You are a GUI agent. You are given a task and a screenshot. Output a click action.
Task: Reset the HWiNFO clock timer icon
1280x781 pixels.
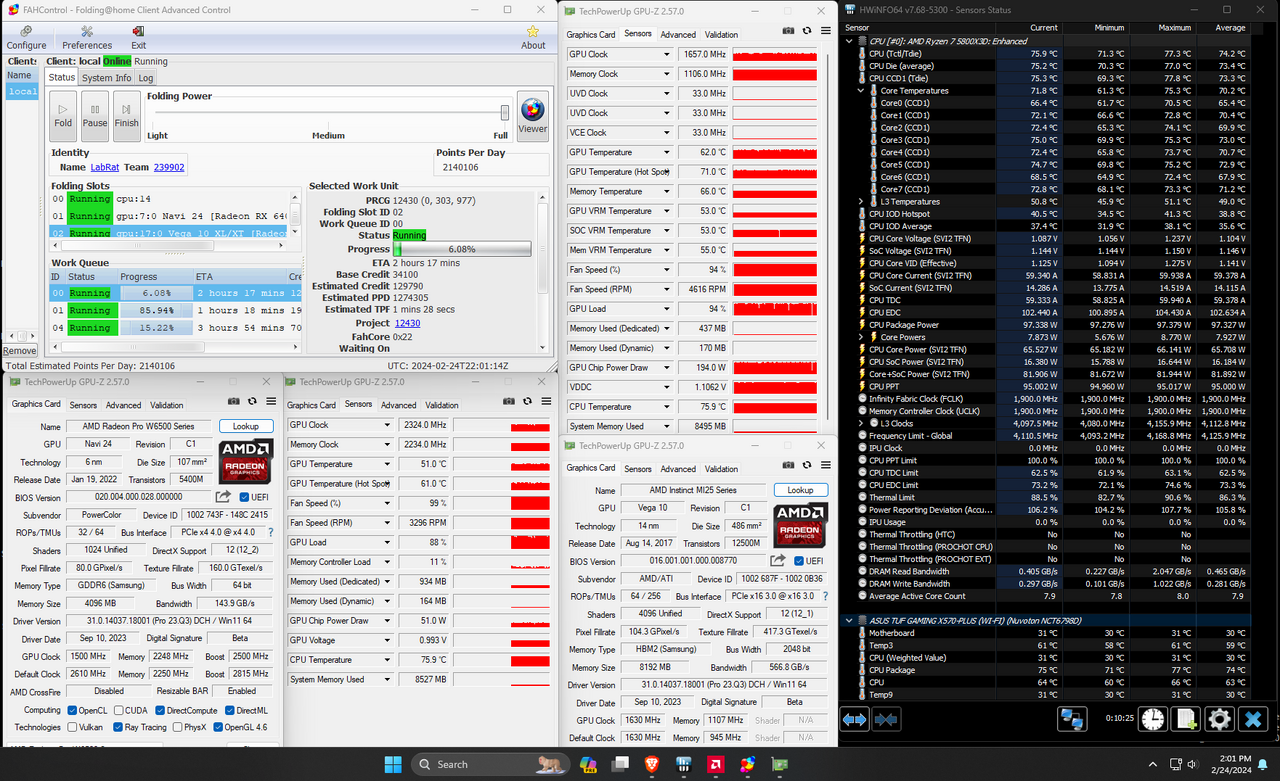[1153, 719]
